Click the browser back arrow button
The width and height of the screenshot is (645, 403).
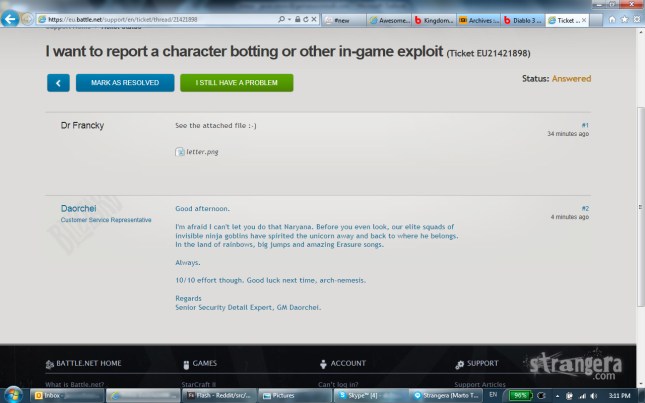pos(11,18)
